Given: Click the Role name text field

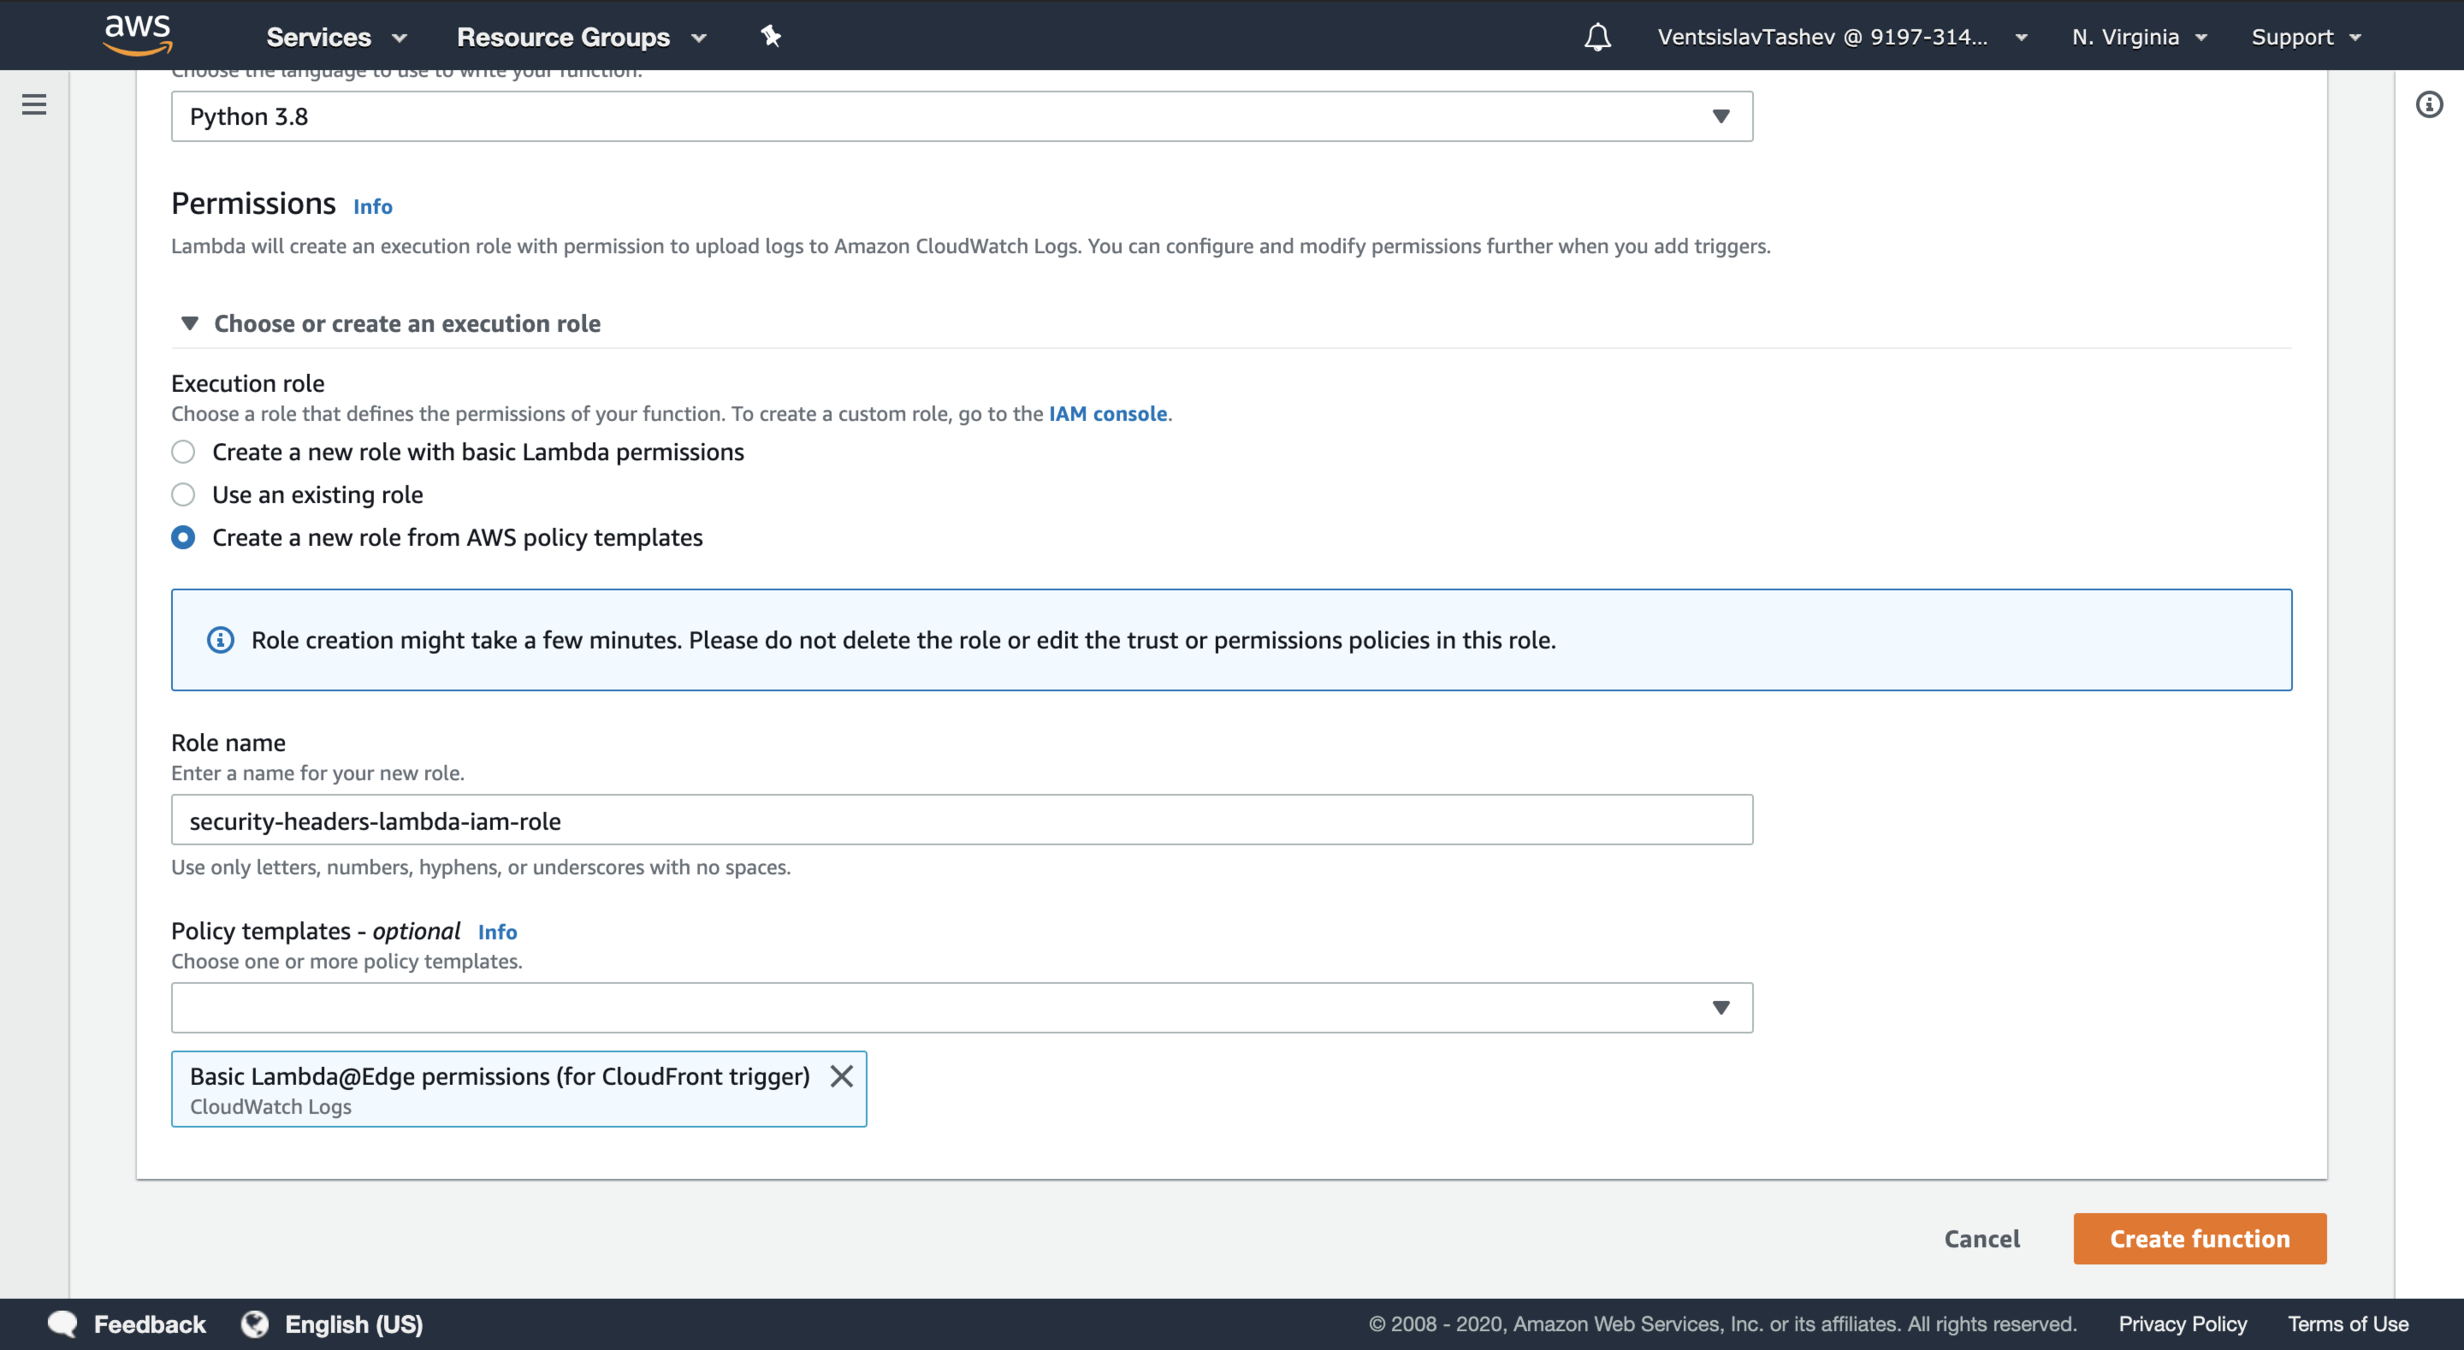Looking at the screenshot, I should [x=960, y=820].
